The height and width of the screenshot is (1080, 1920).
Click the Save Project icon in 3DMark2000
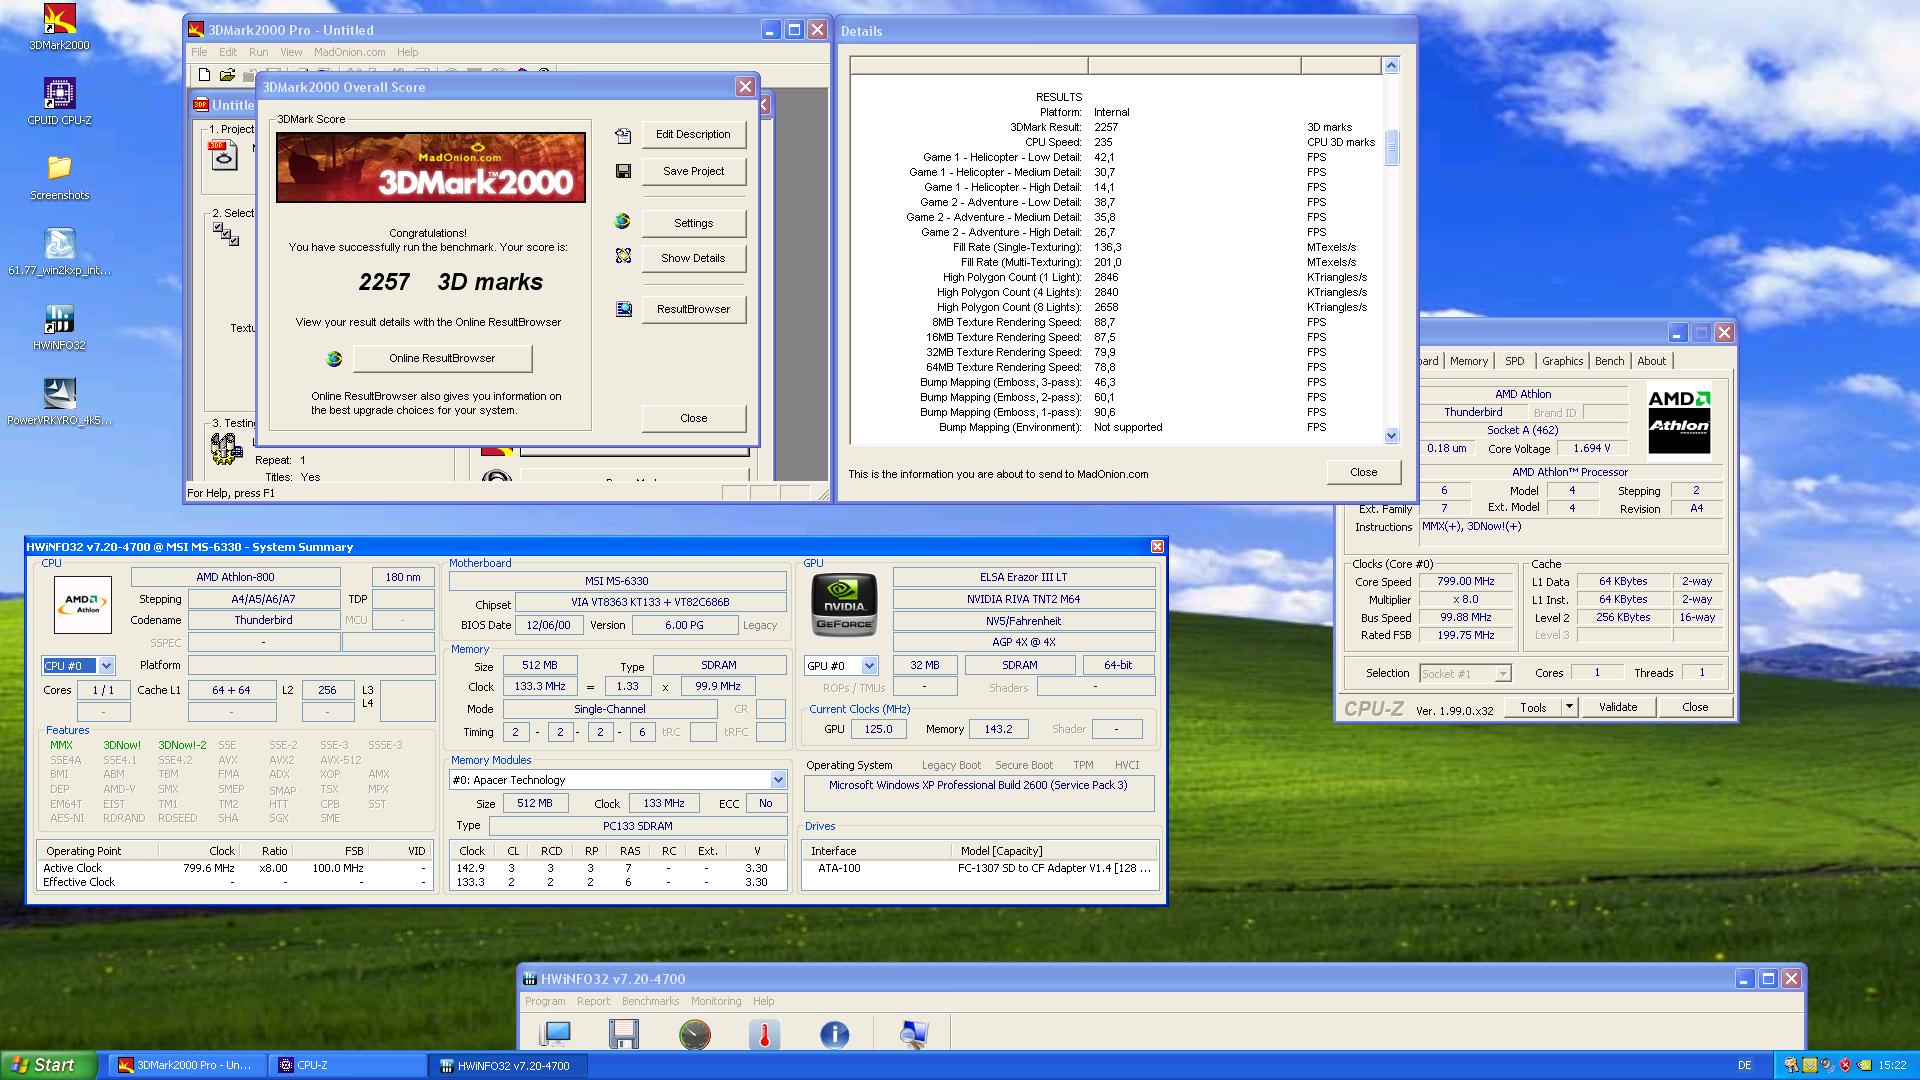[x=622, y=170]
